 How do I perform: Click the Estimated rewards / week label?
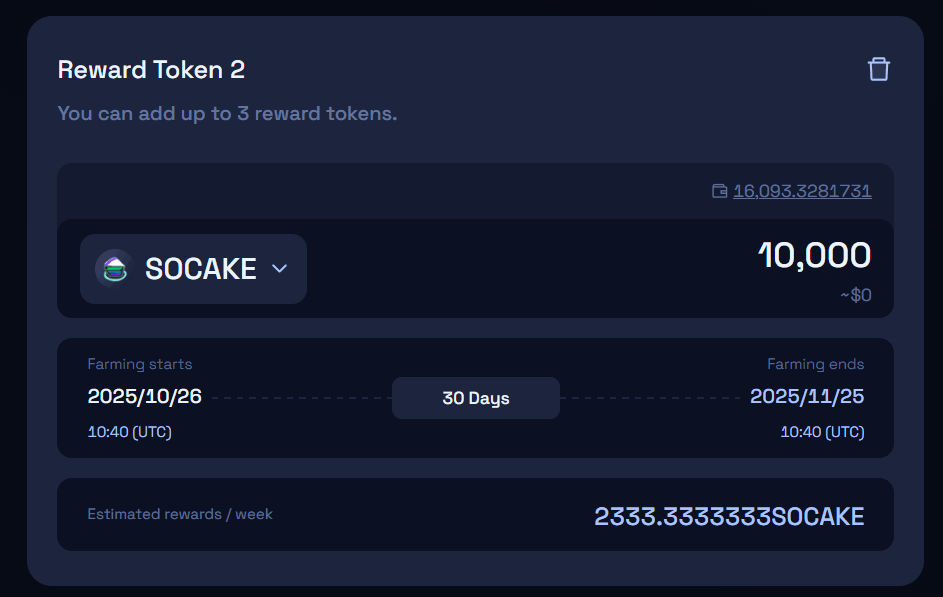(x=180, y=514)
